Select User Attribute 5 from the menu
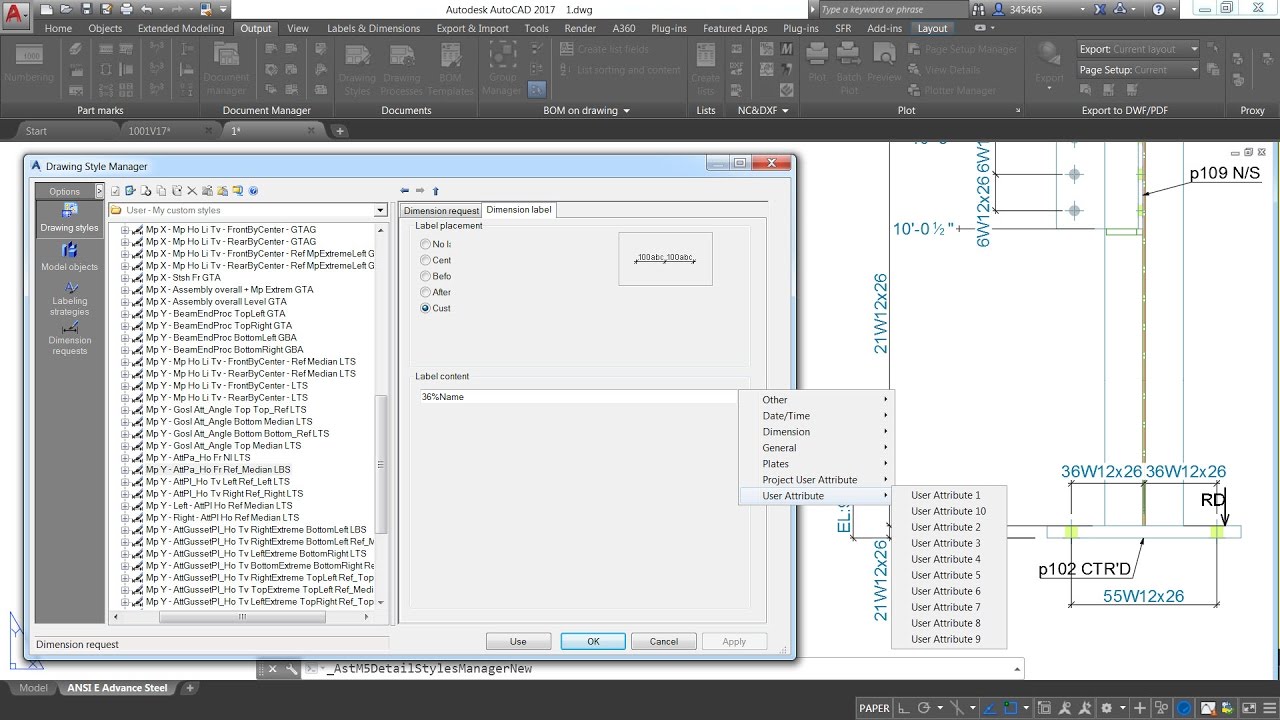The height and width of the screenshot is (720, 1280). tap(945, 575)
